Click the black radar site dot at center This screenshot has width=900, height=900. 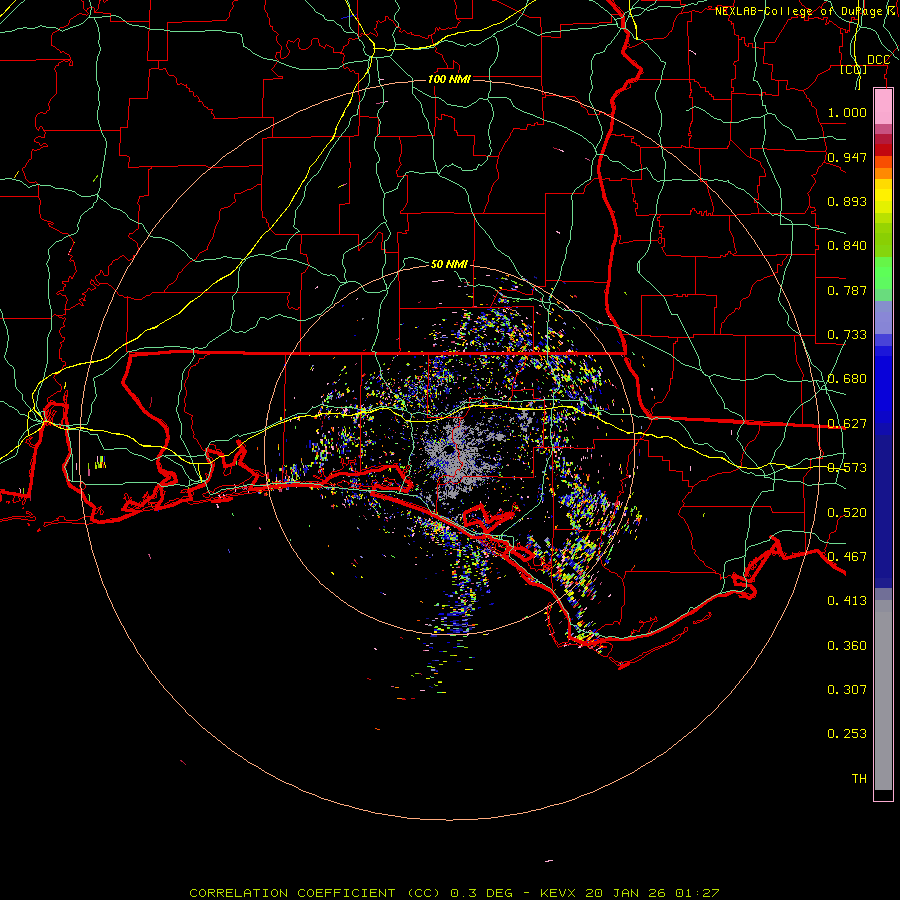tap(449, 449)
